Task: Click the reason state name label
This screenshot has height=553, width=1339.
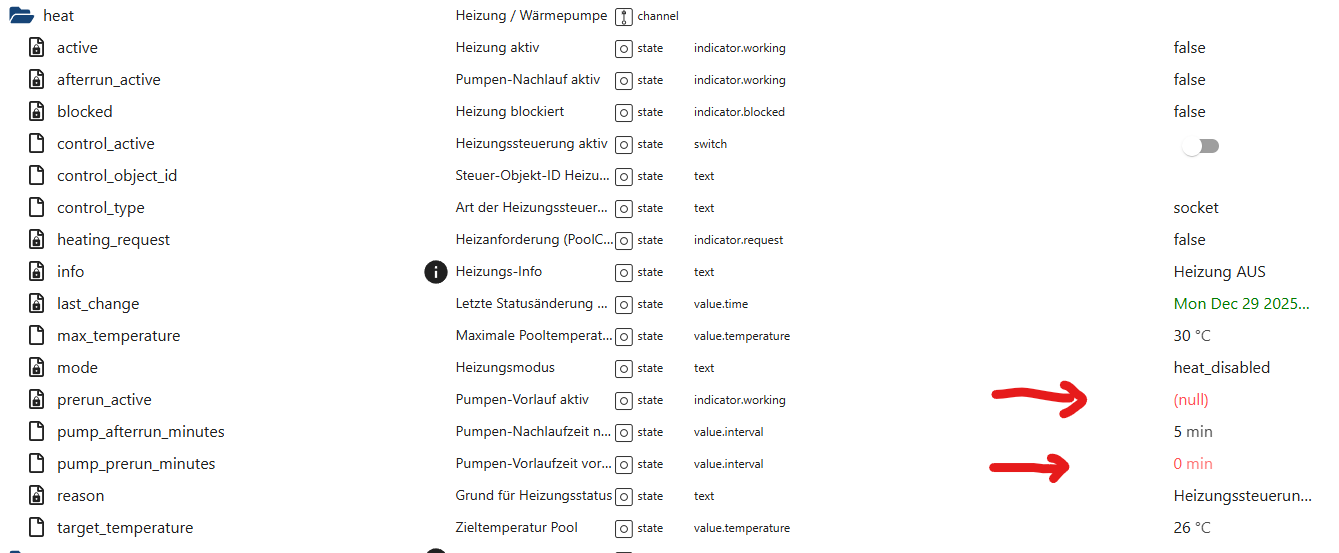Action: 80,496
